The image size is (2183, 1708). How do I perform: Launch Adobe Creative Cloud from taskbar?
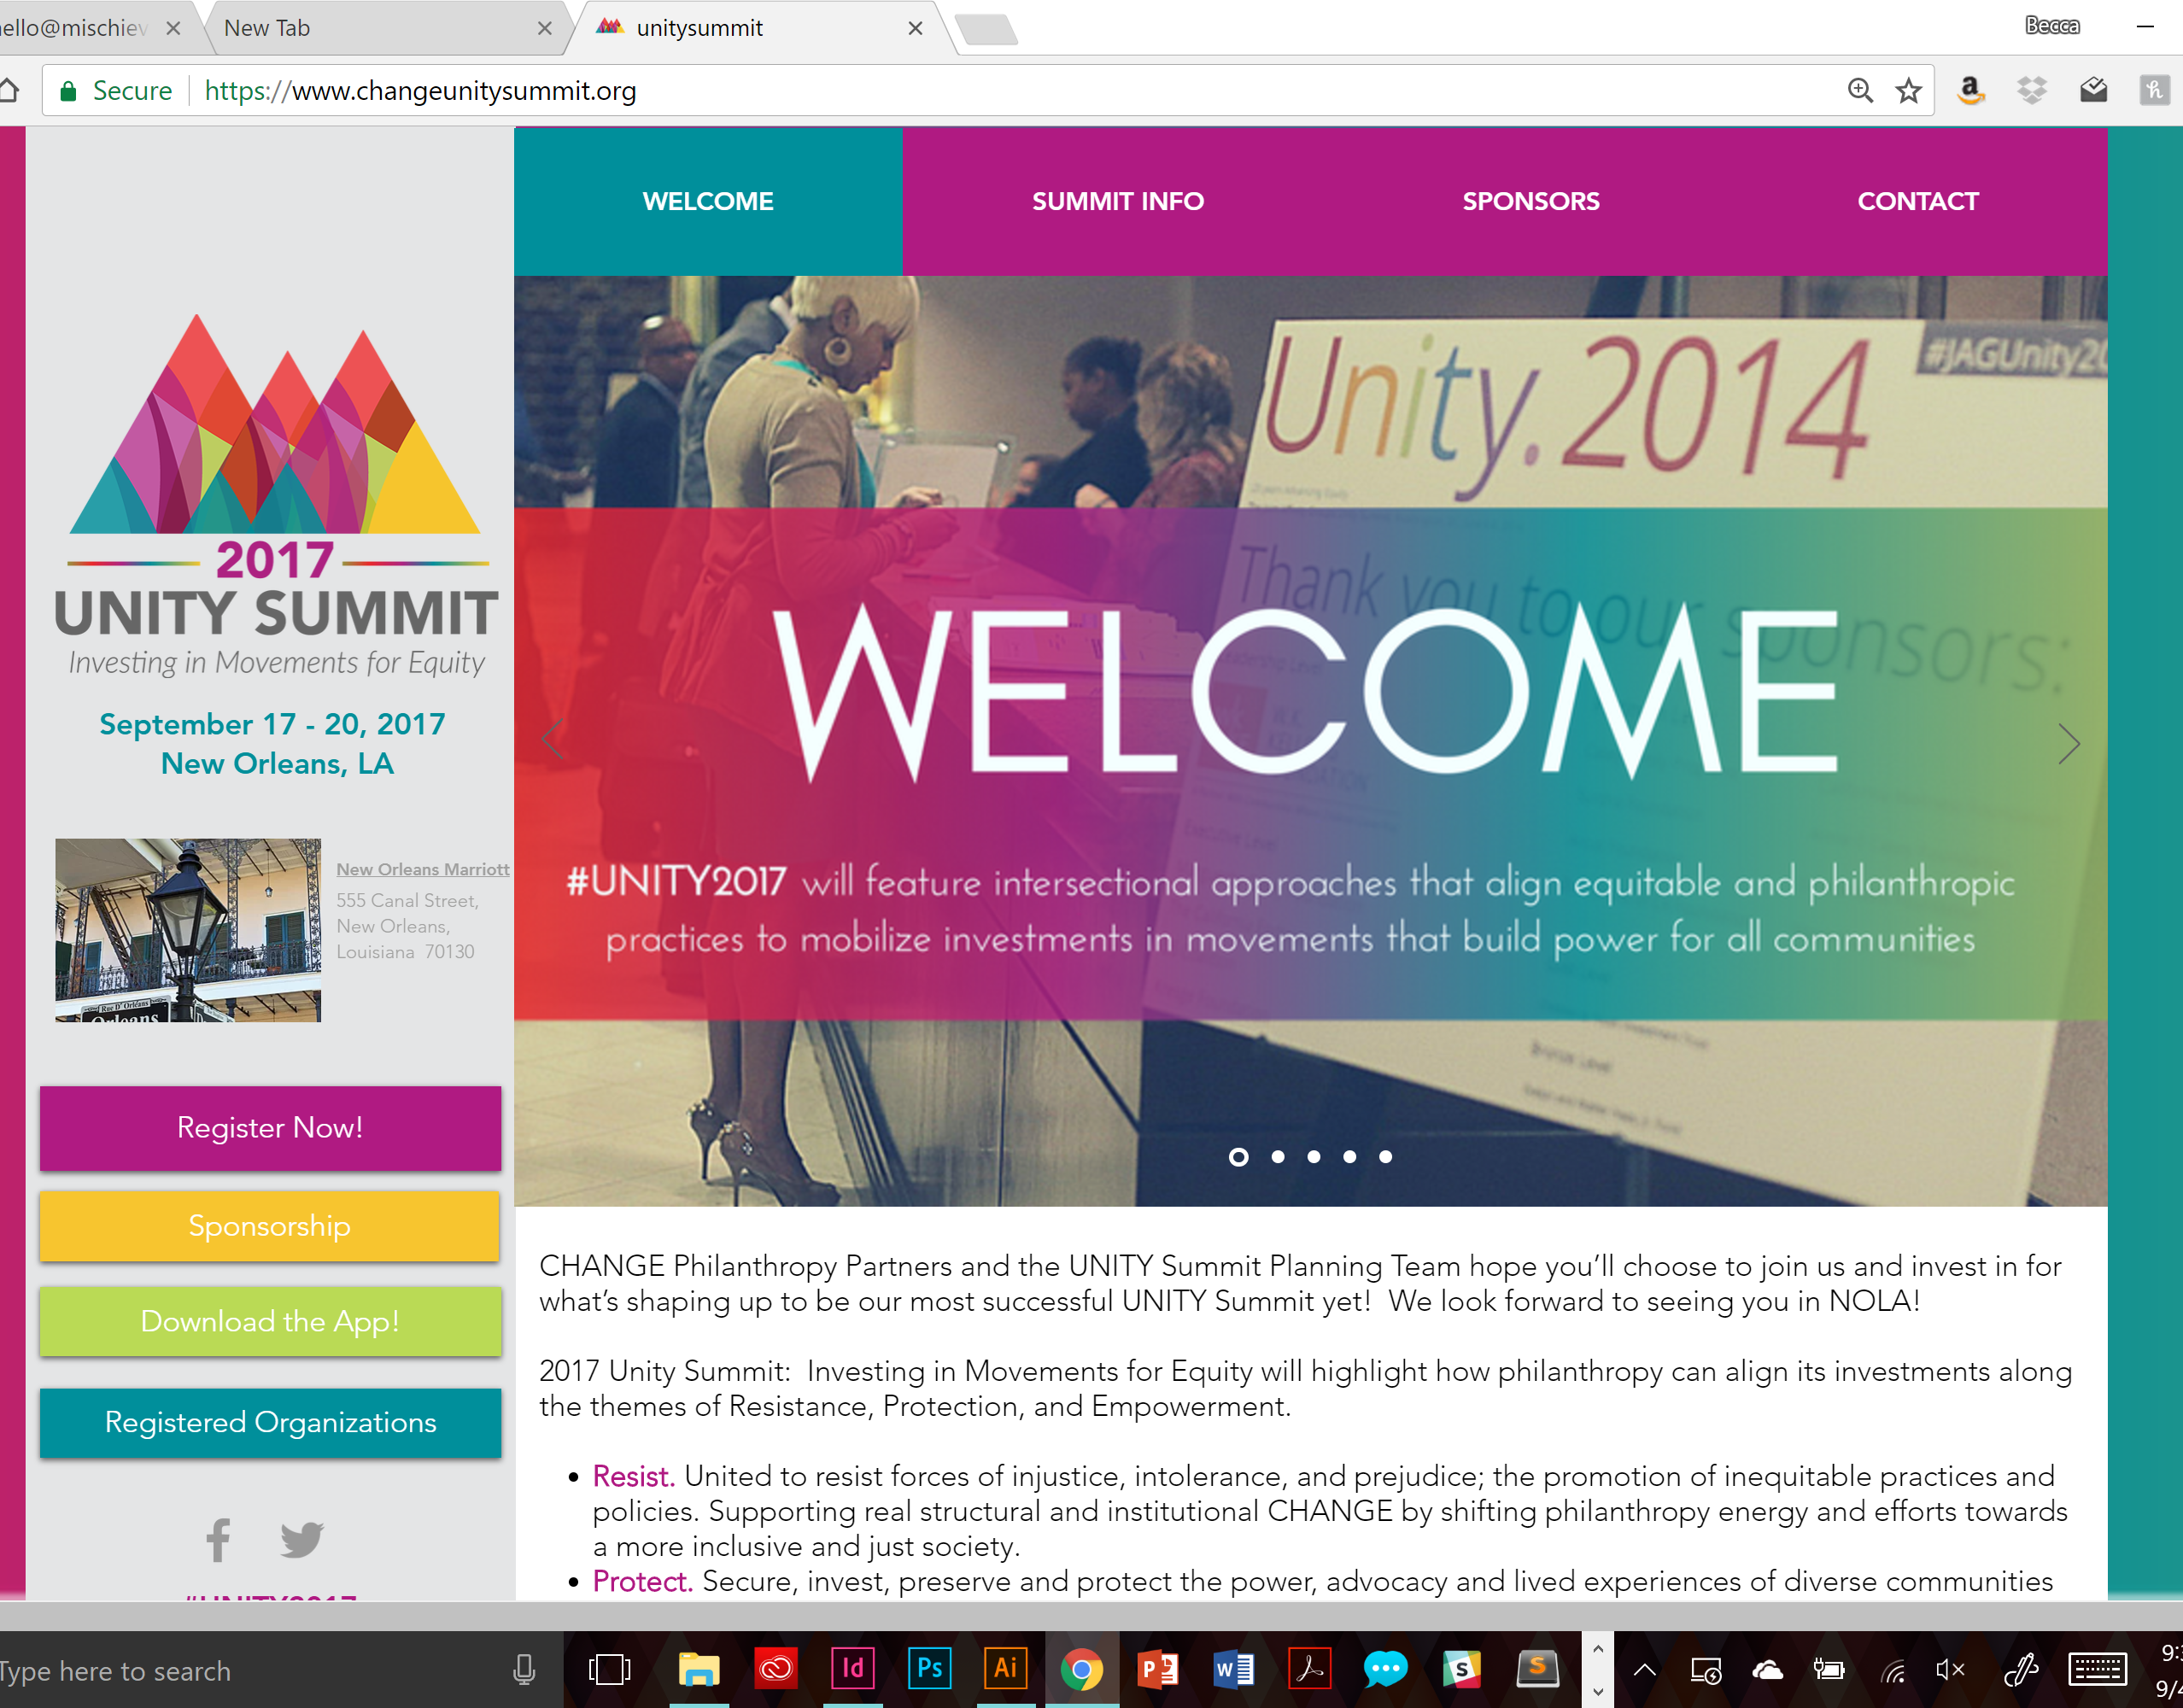point(776,1668)
